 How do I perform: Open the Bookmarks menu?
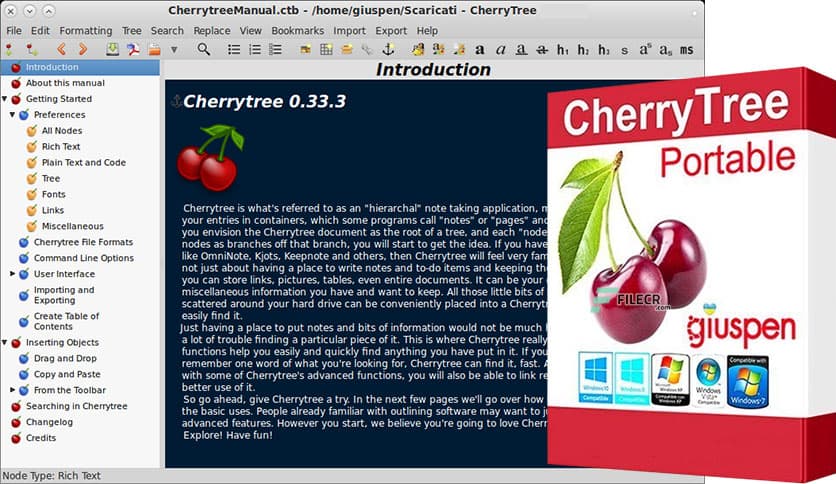[x=298, y=31]
